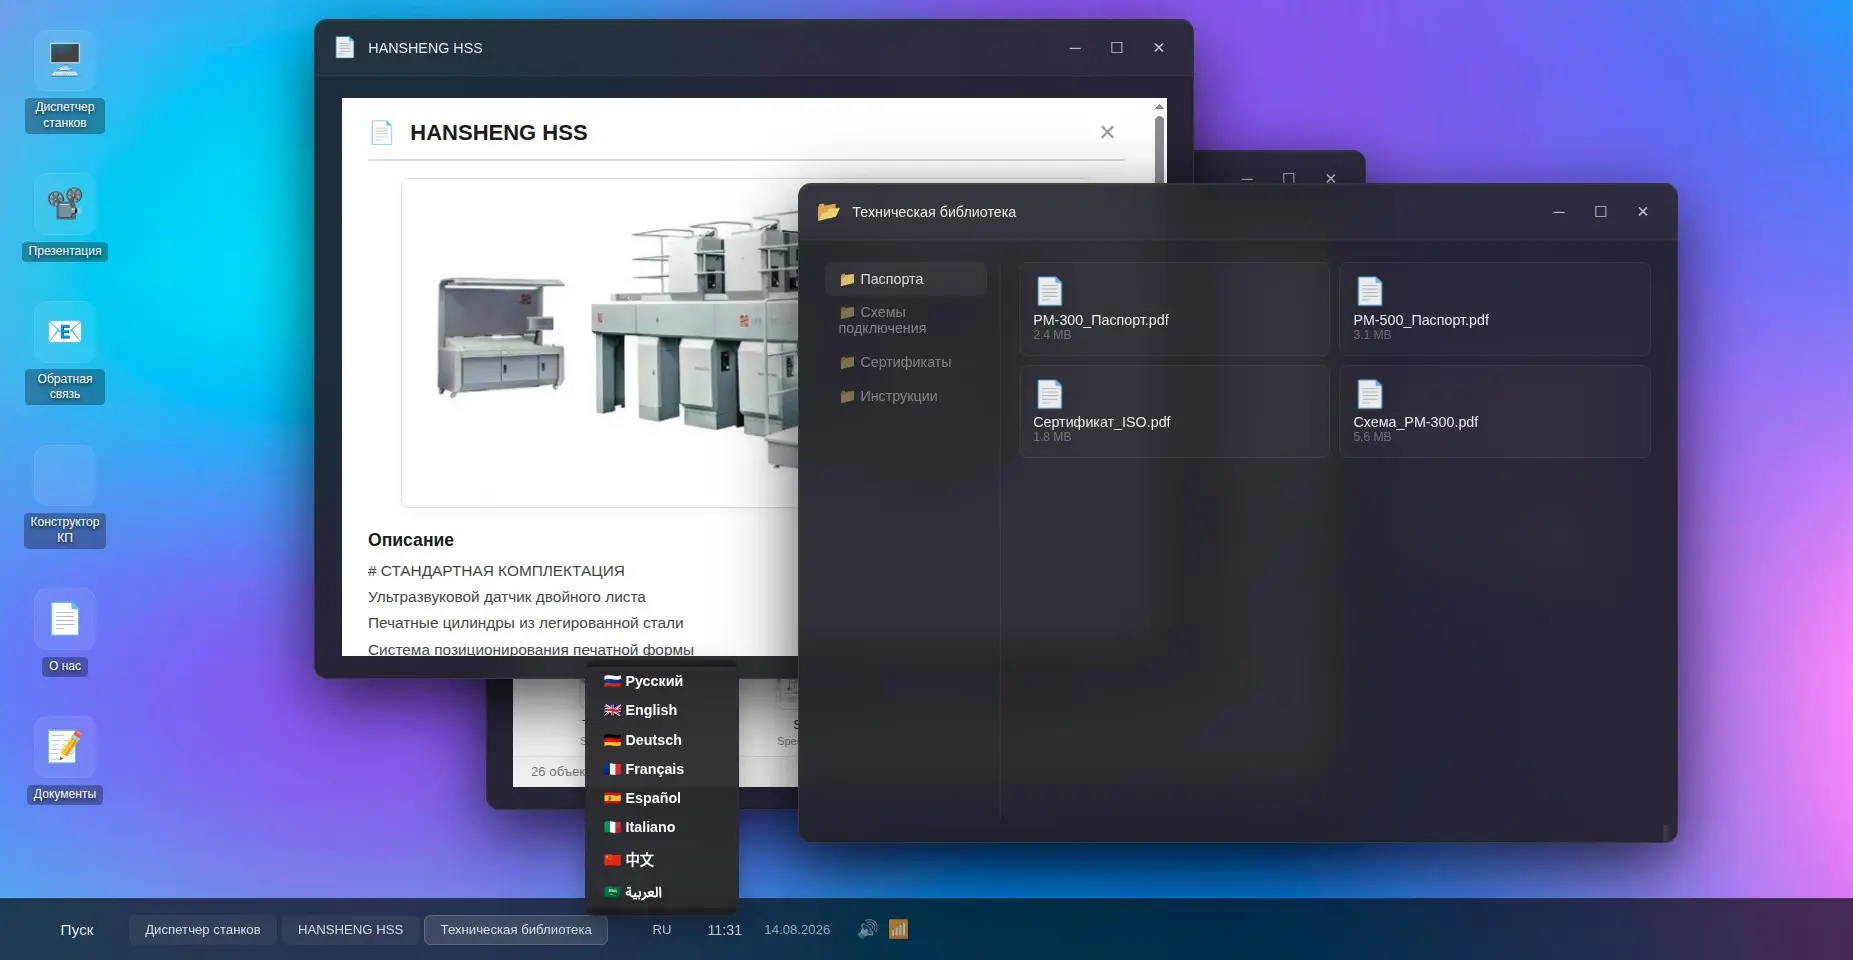
Task: Click the HANSHENG HSS machine product image
Action: 600,342
